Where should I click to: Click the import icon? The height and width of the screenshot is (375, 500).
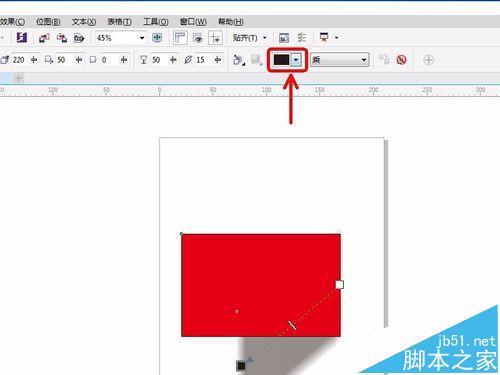pyautogui.click(x=44, y=38)
